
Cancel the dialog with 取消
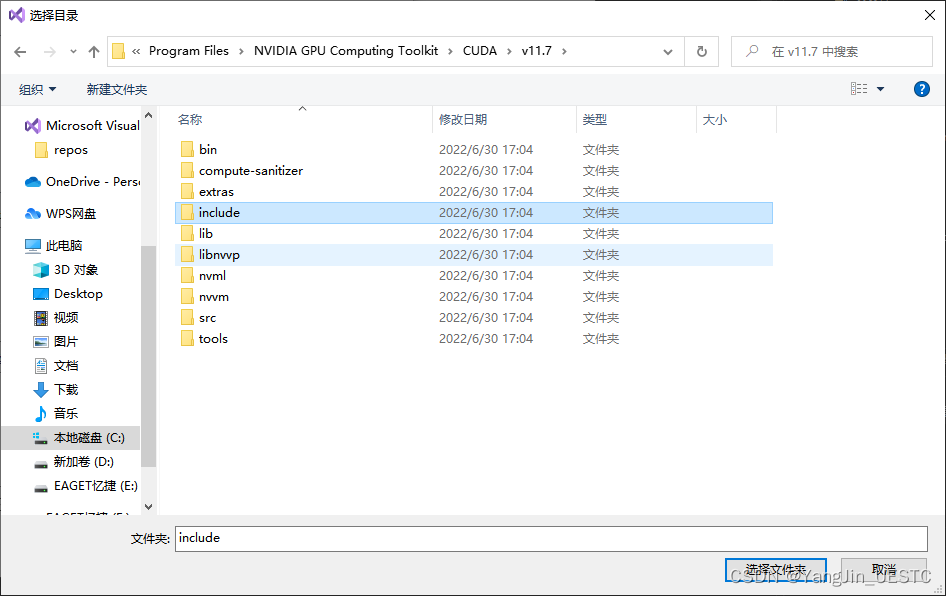884,569
